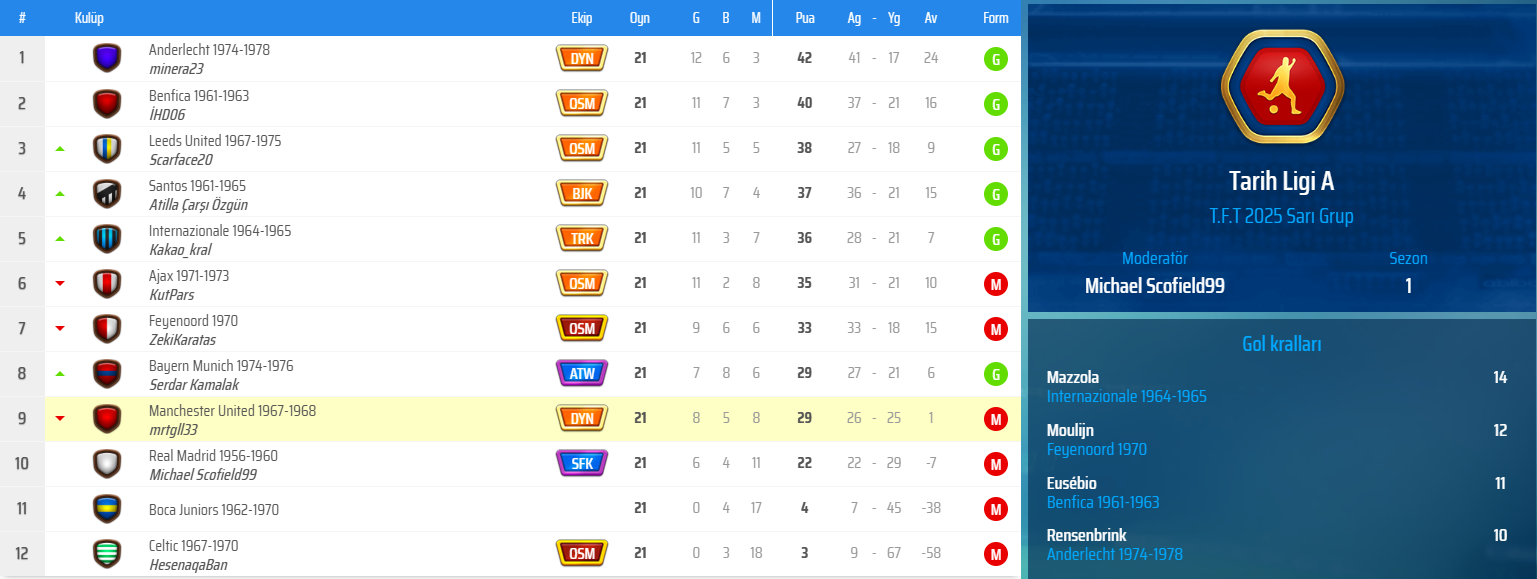
Task: Click the Anderlecht 1974-1978 club crest
Action: [107, 58]
